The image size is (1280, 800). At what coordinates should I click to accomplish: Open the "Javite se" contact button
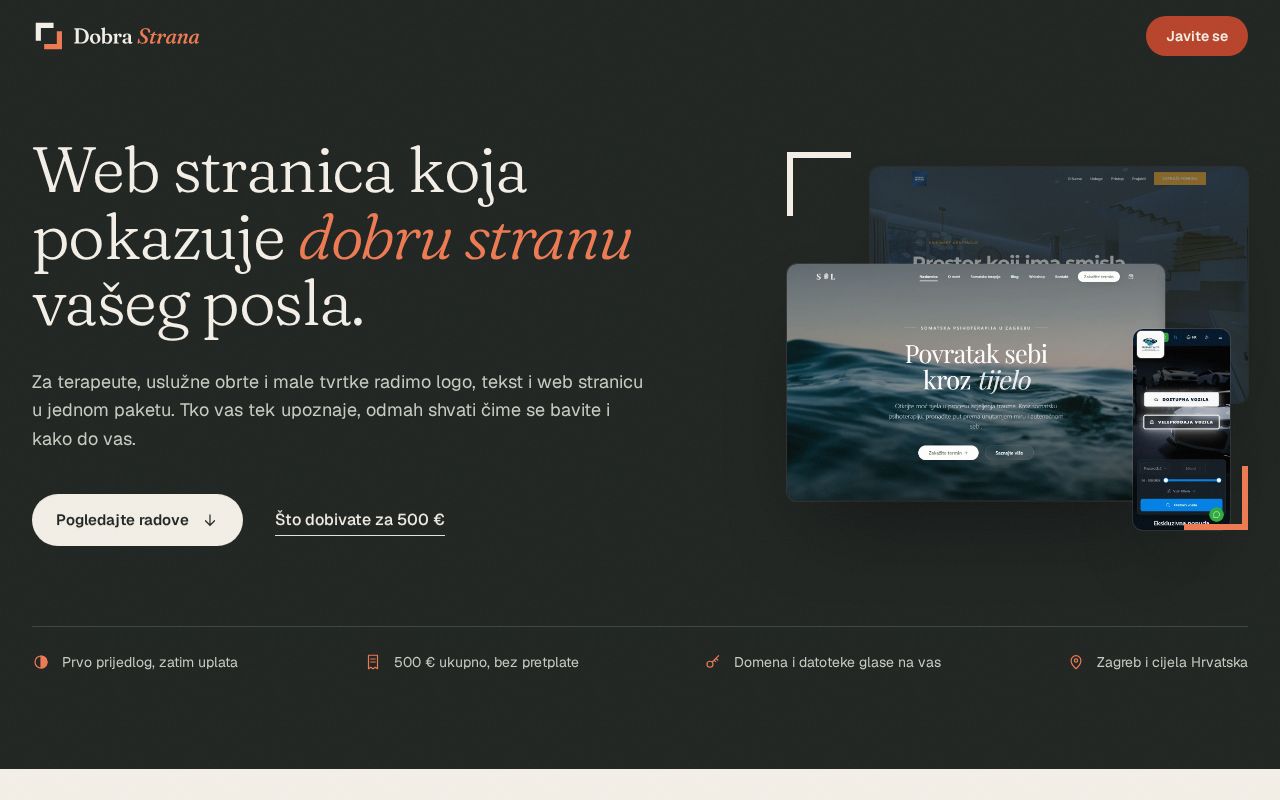(1196, 36)
